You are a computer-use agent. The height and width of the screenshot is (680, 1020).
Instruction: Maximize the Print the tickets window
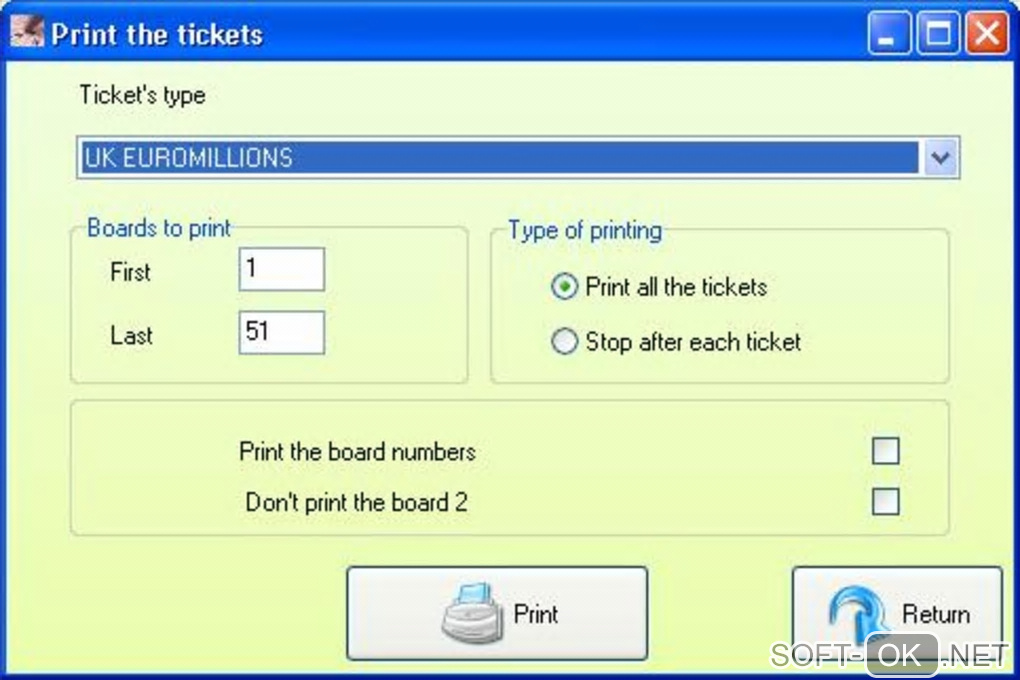(x=939, y=35)
